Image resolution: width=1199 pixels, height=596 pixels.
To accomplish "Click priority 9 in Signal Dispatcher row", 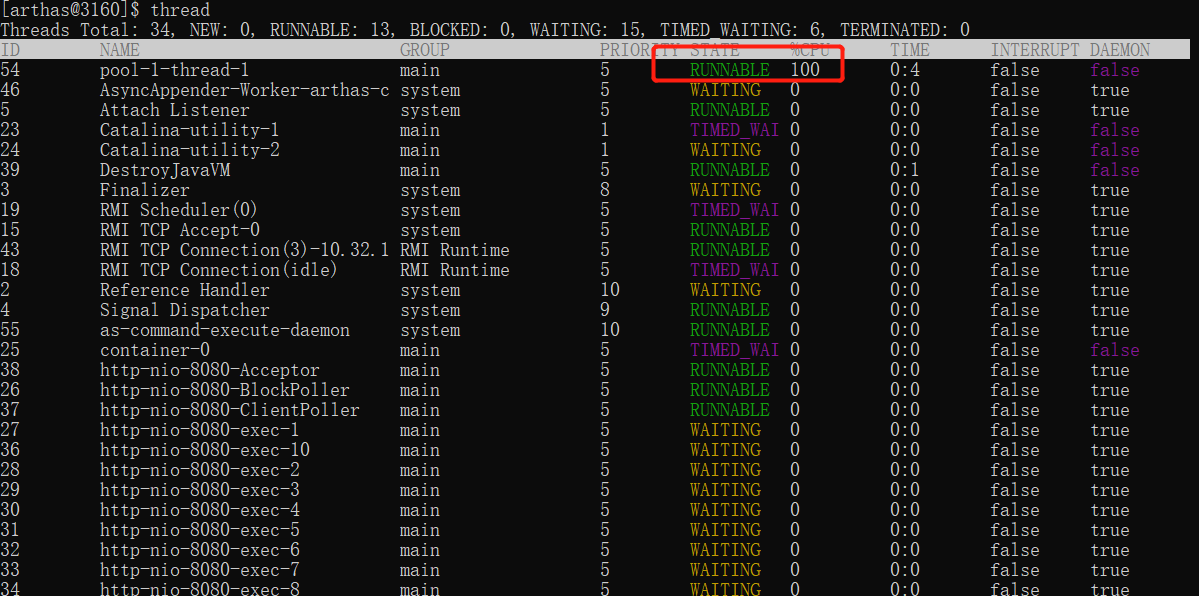I will click(605, 310).
